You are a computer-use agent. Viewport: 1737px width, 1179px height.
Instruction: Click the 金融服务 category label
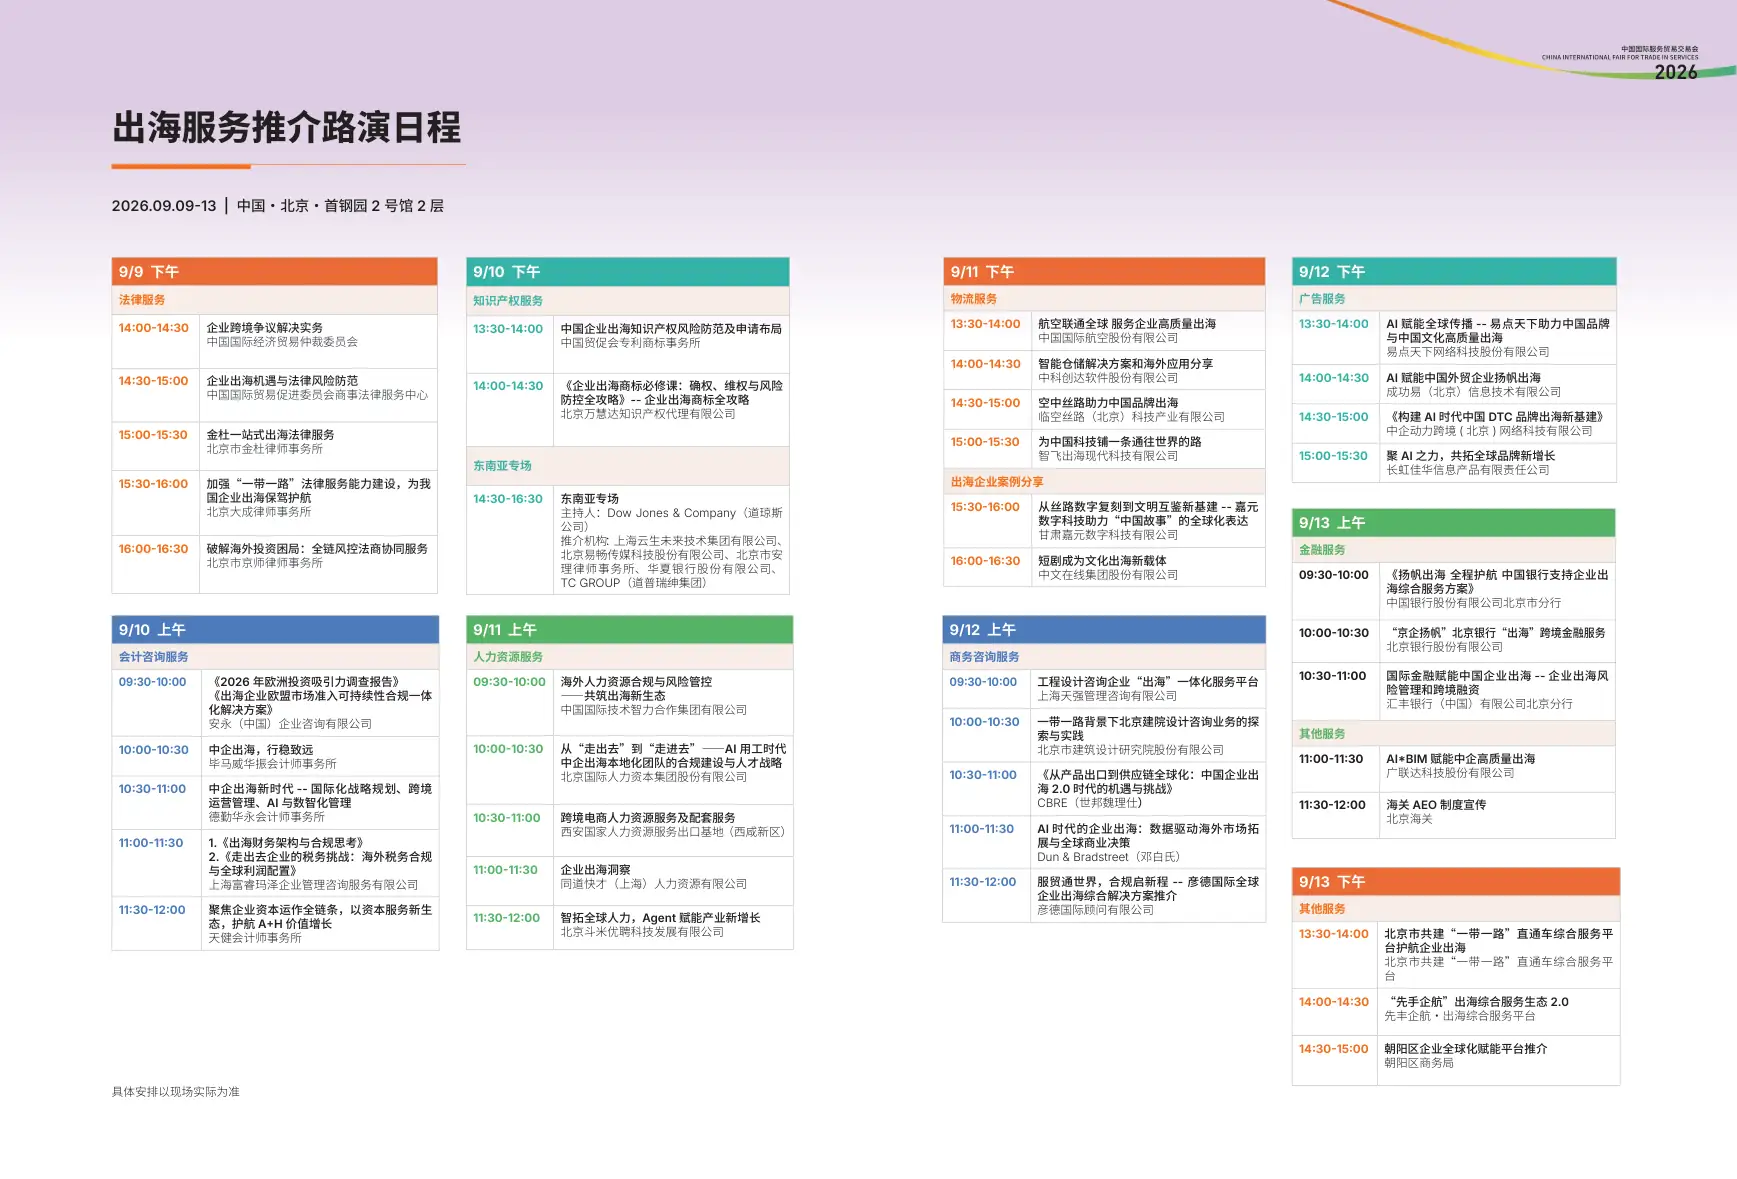pyautogui.click(x=1322, y=550)
